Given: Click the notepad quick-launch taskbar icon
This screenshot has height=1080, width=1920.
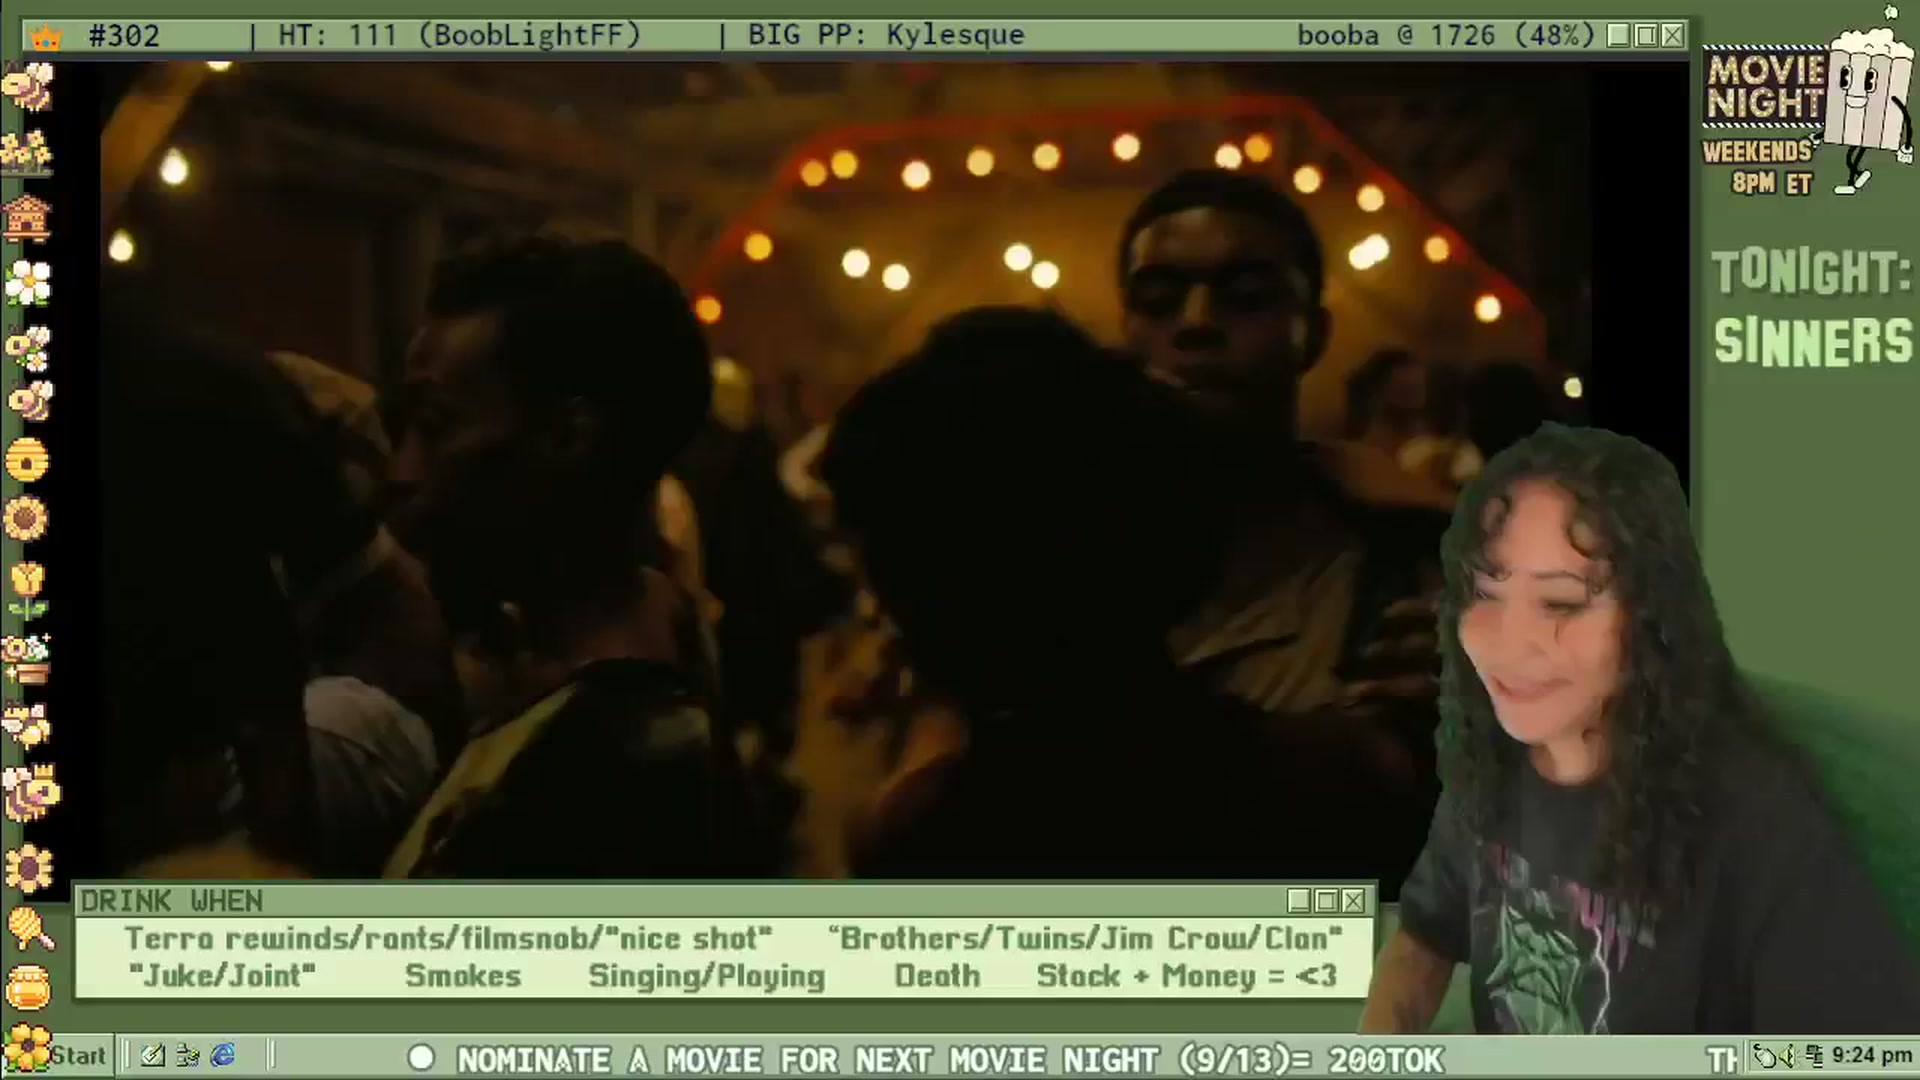Looking at the screenshot, I should tap(152, 1055).
